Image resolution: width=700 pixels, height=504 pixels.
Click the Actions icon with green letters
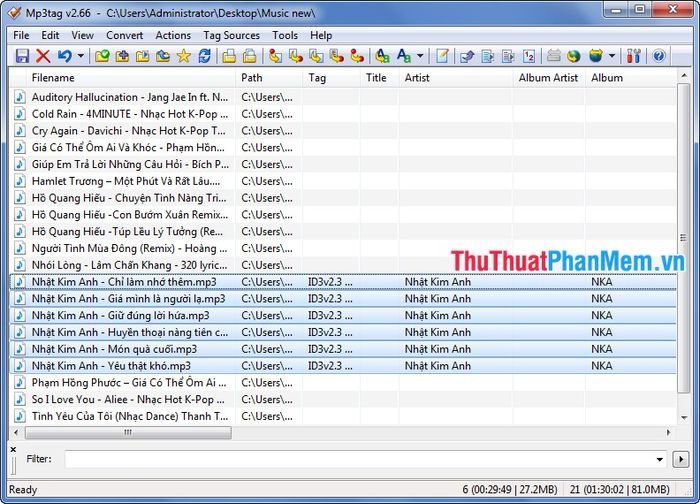click(383, 56)
